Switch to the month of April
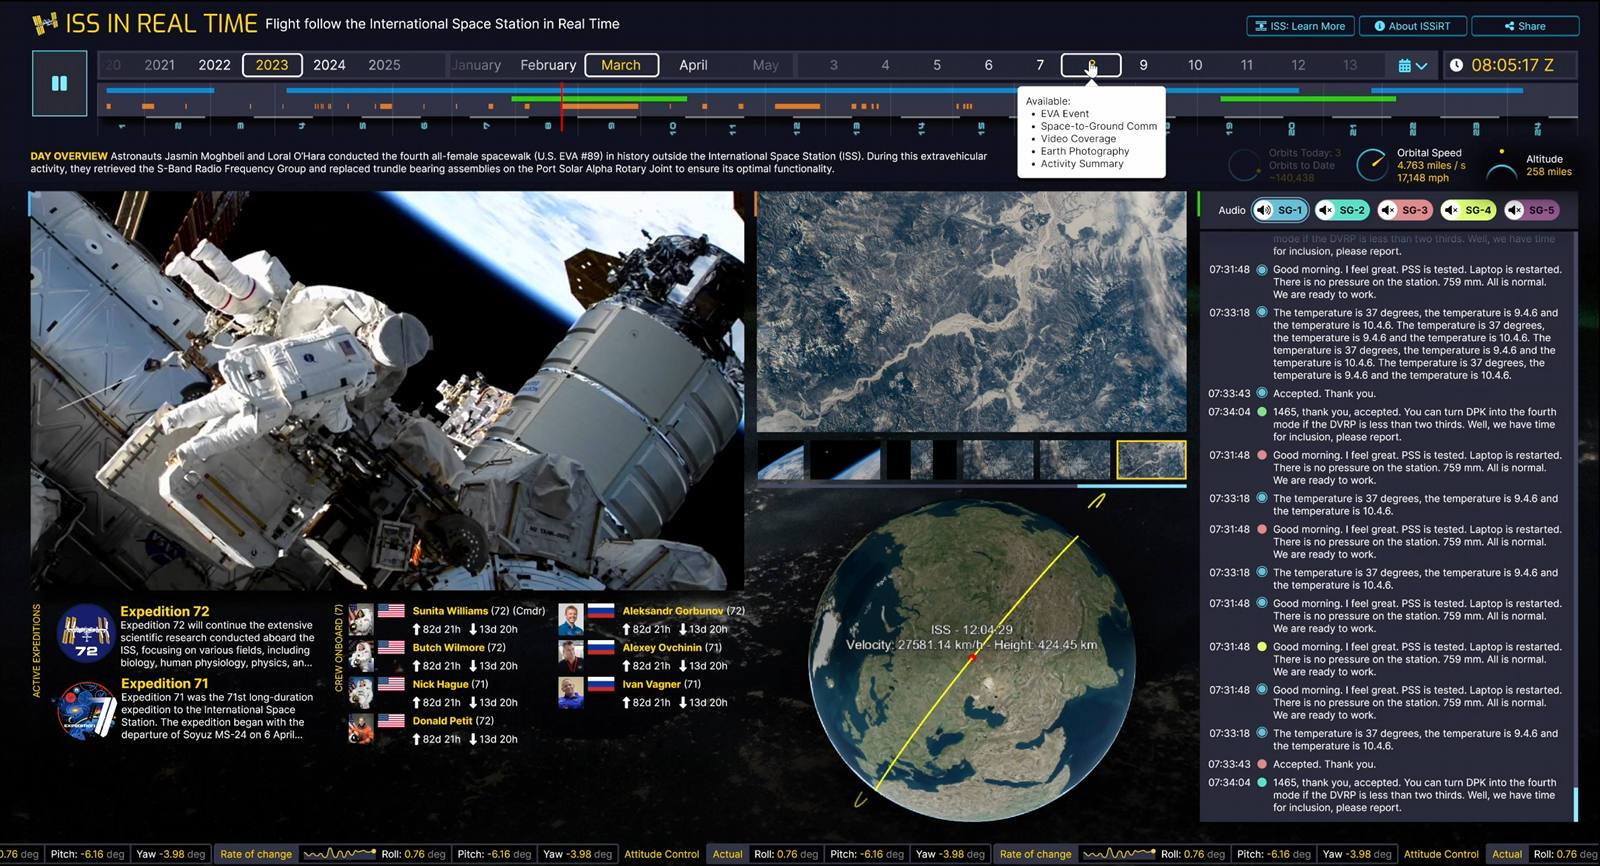The image size is (1600, 866). pos(693,65)
